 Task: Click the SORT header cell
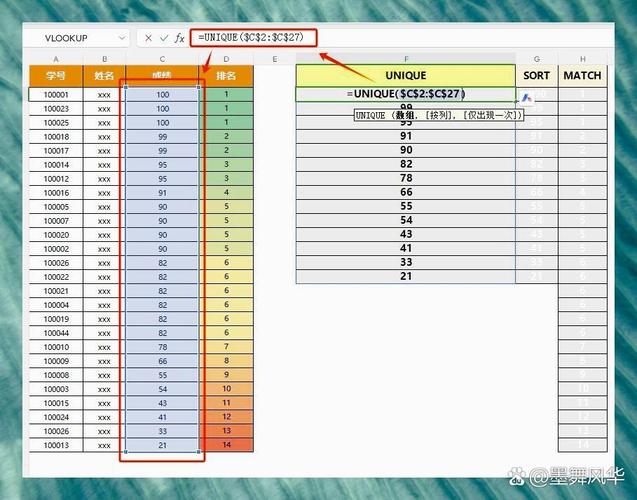click(537, 75)
